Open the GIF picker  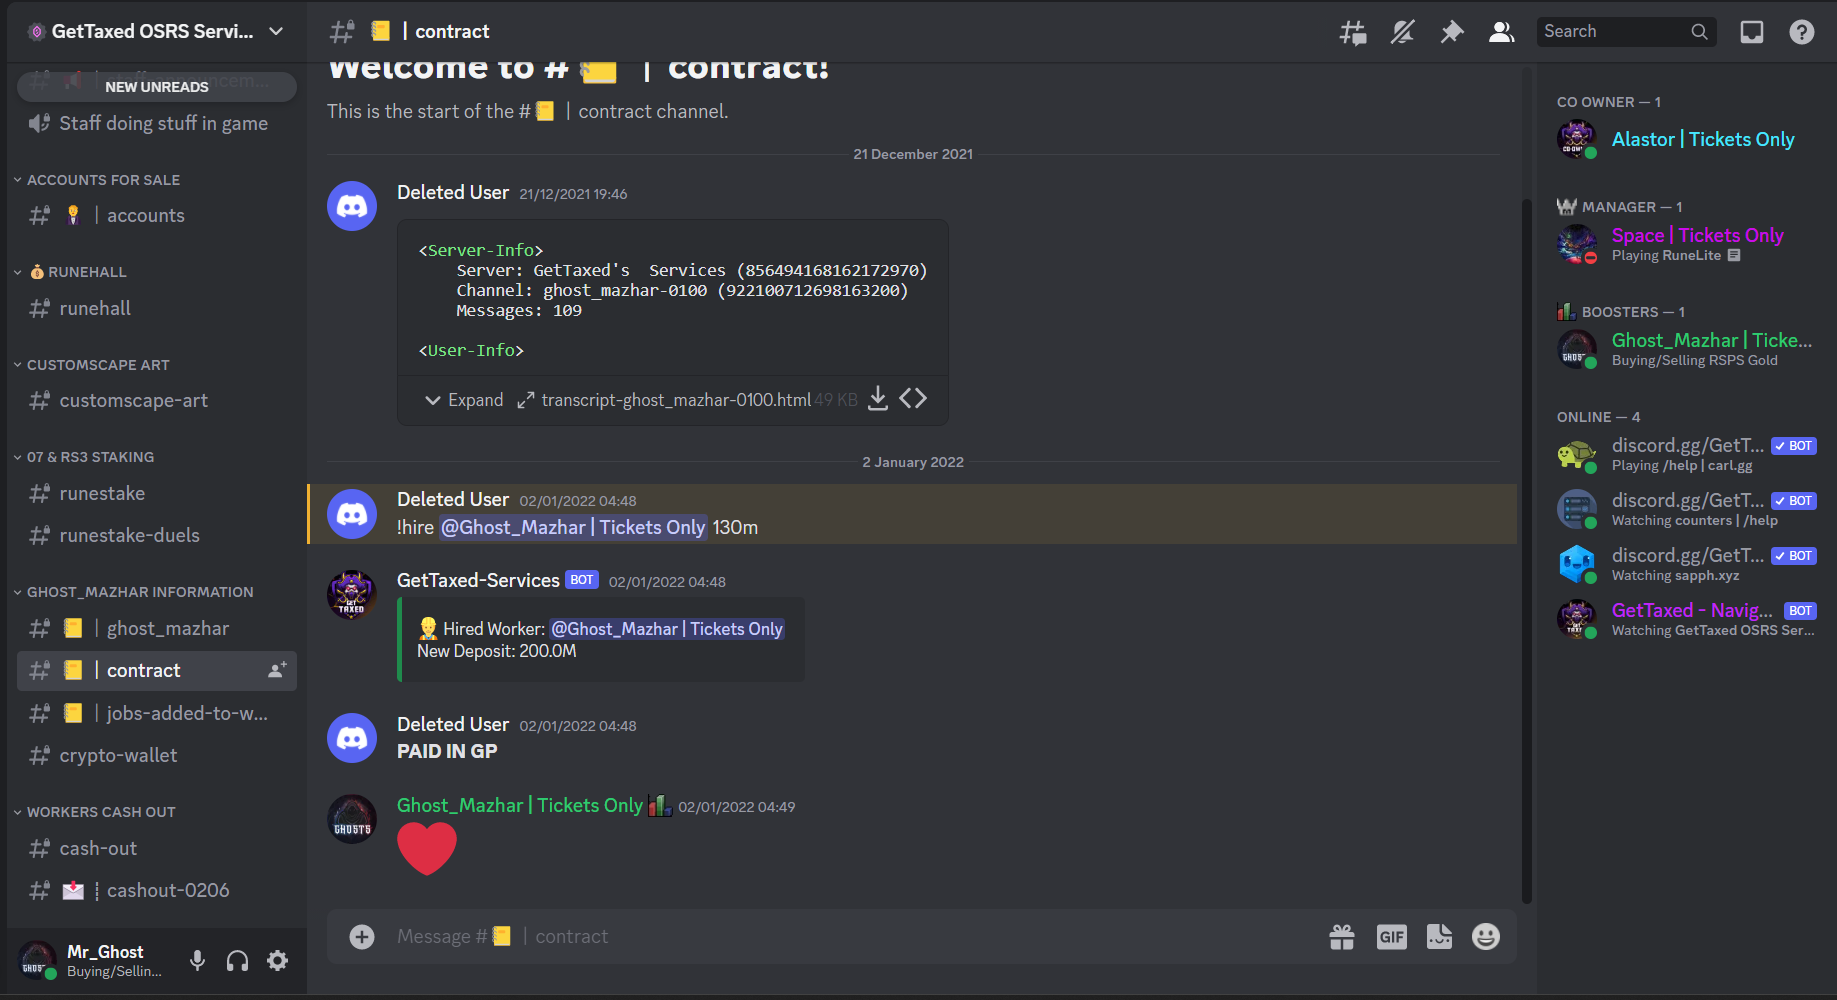(1391, 936)
